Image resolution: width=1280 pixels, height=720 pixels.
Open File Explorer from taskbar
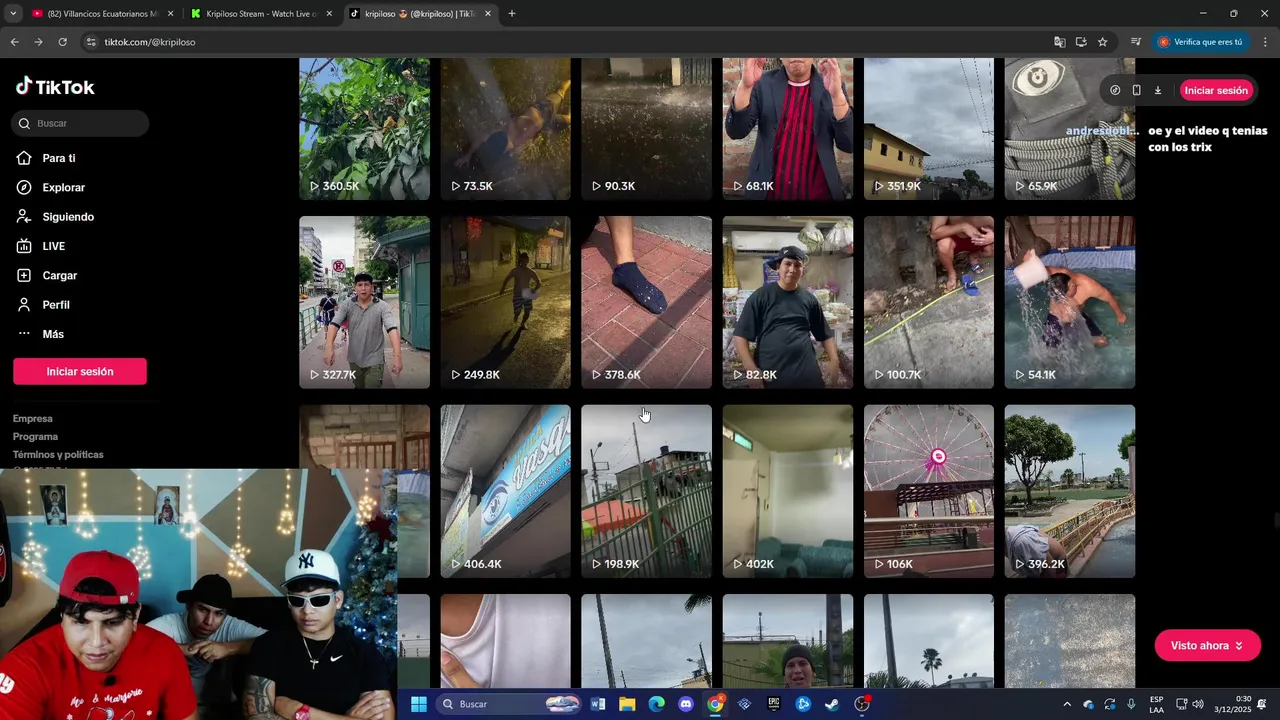[x=627, y=704]
